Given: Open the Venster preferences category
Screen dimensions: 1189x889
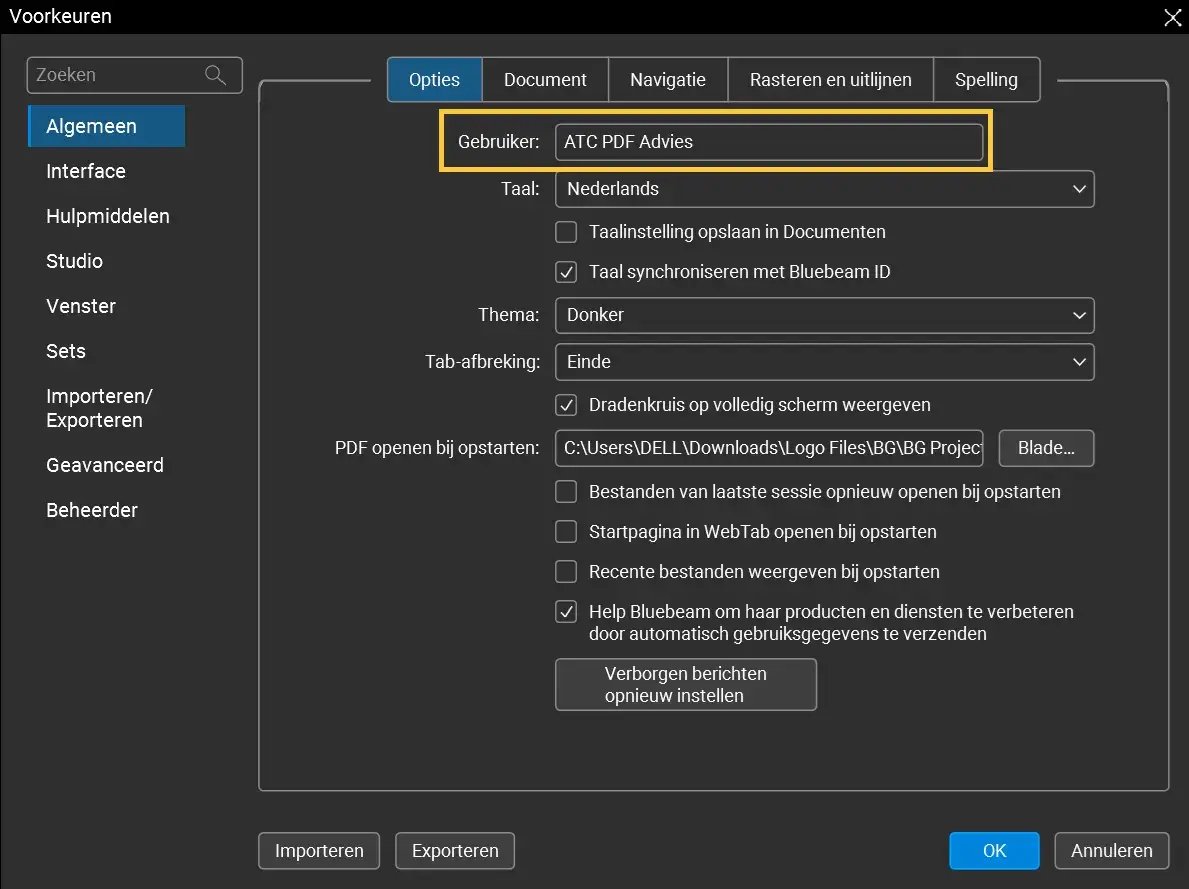Looking at the screenshot, I should tap(81, 306).
